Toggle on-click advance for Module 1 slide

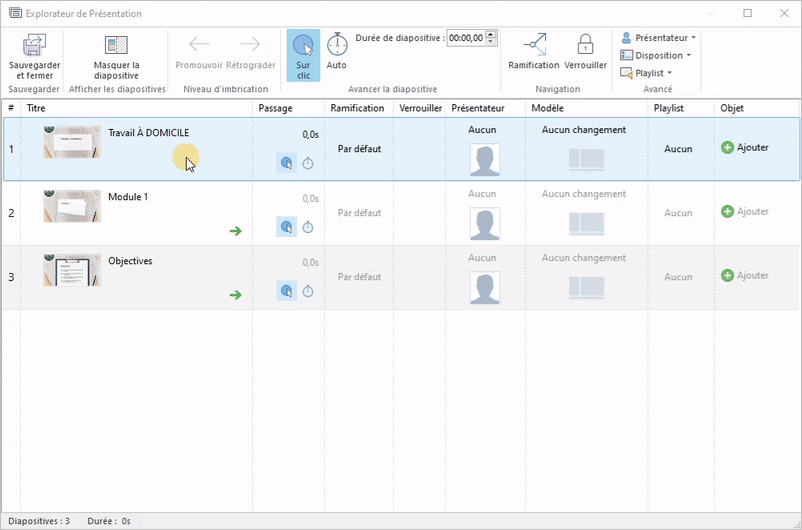[x=286, y=227]
